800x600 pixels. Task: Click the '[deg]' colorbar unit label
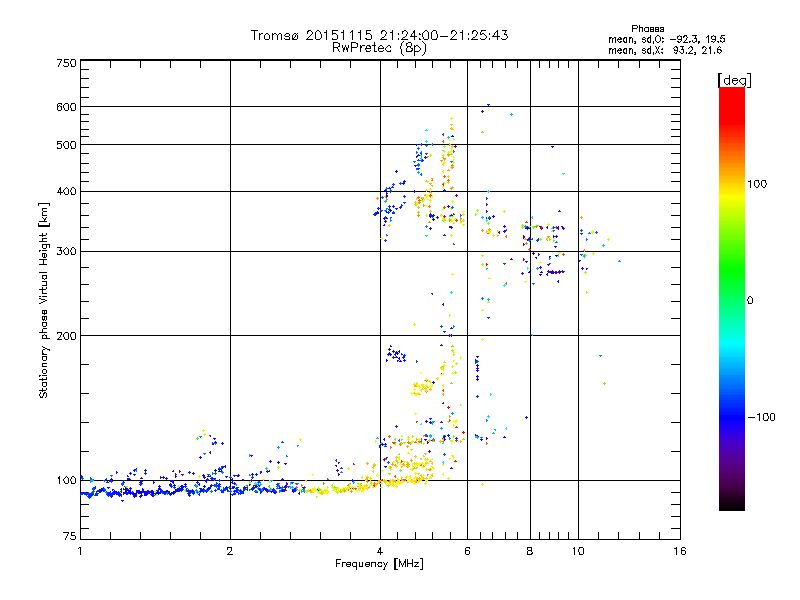(734, 80)
